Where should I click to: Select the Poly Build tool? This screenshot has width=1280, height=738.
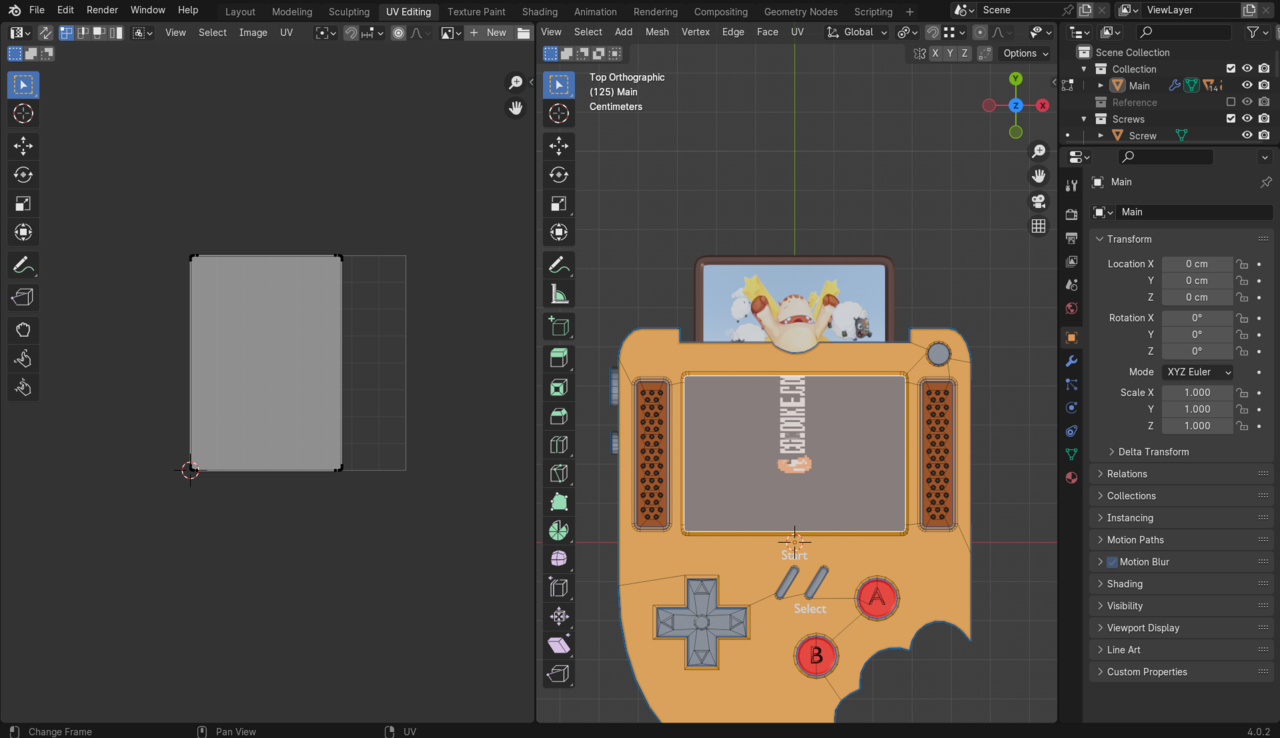pos(559,502)
